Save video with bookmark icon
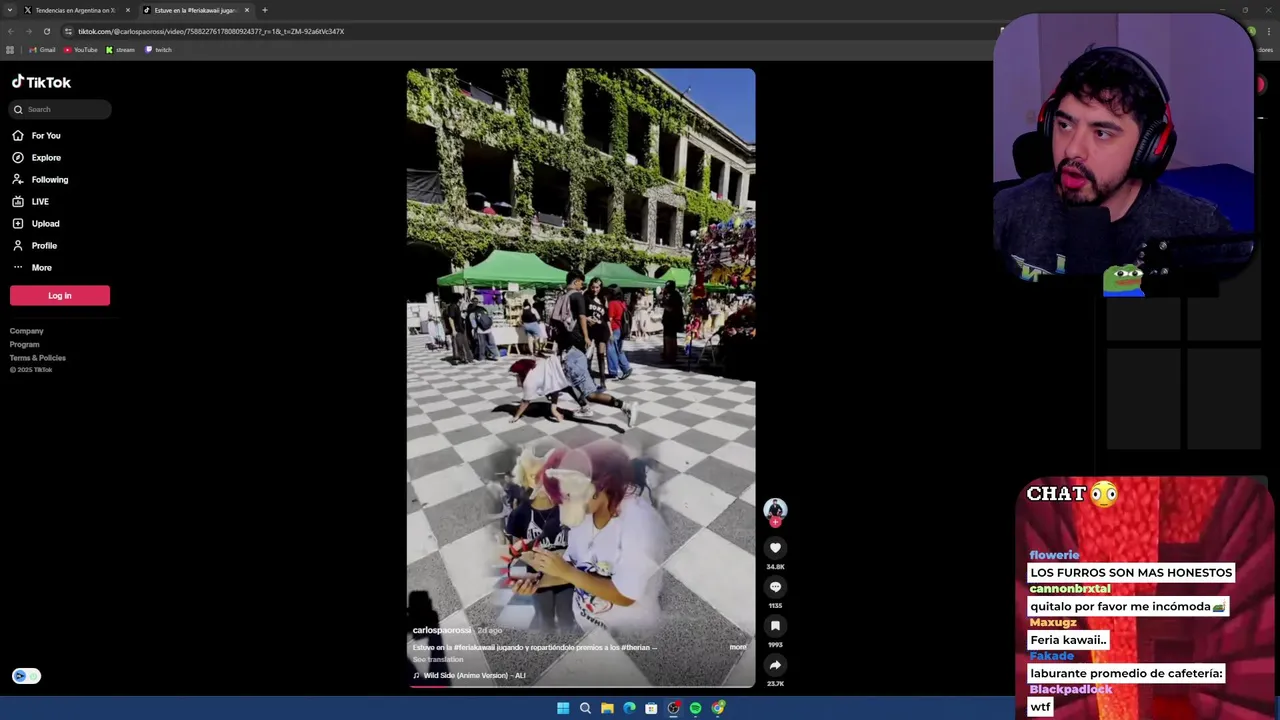The width and height of the screenshot is (1280, 720). tap(775, 626)
